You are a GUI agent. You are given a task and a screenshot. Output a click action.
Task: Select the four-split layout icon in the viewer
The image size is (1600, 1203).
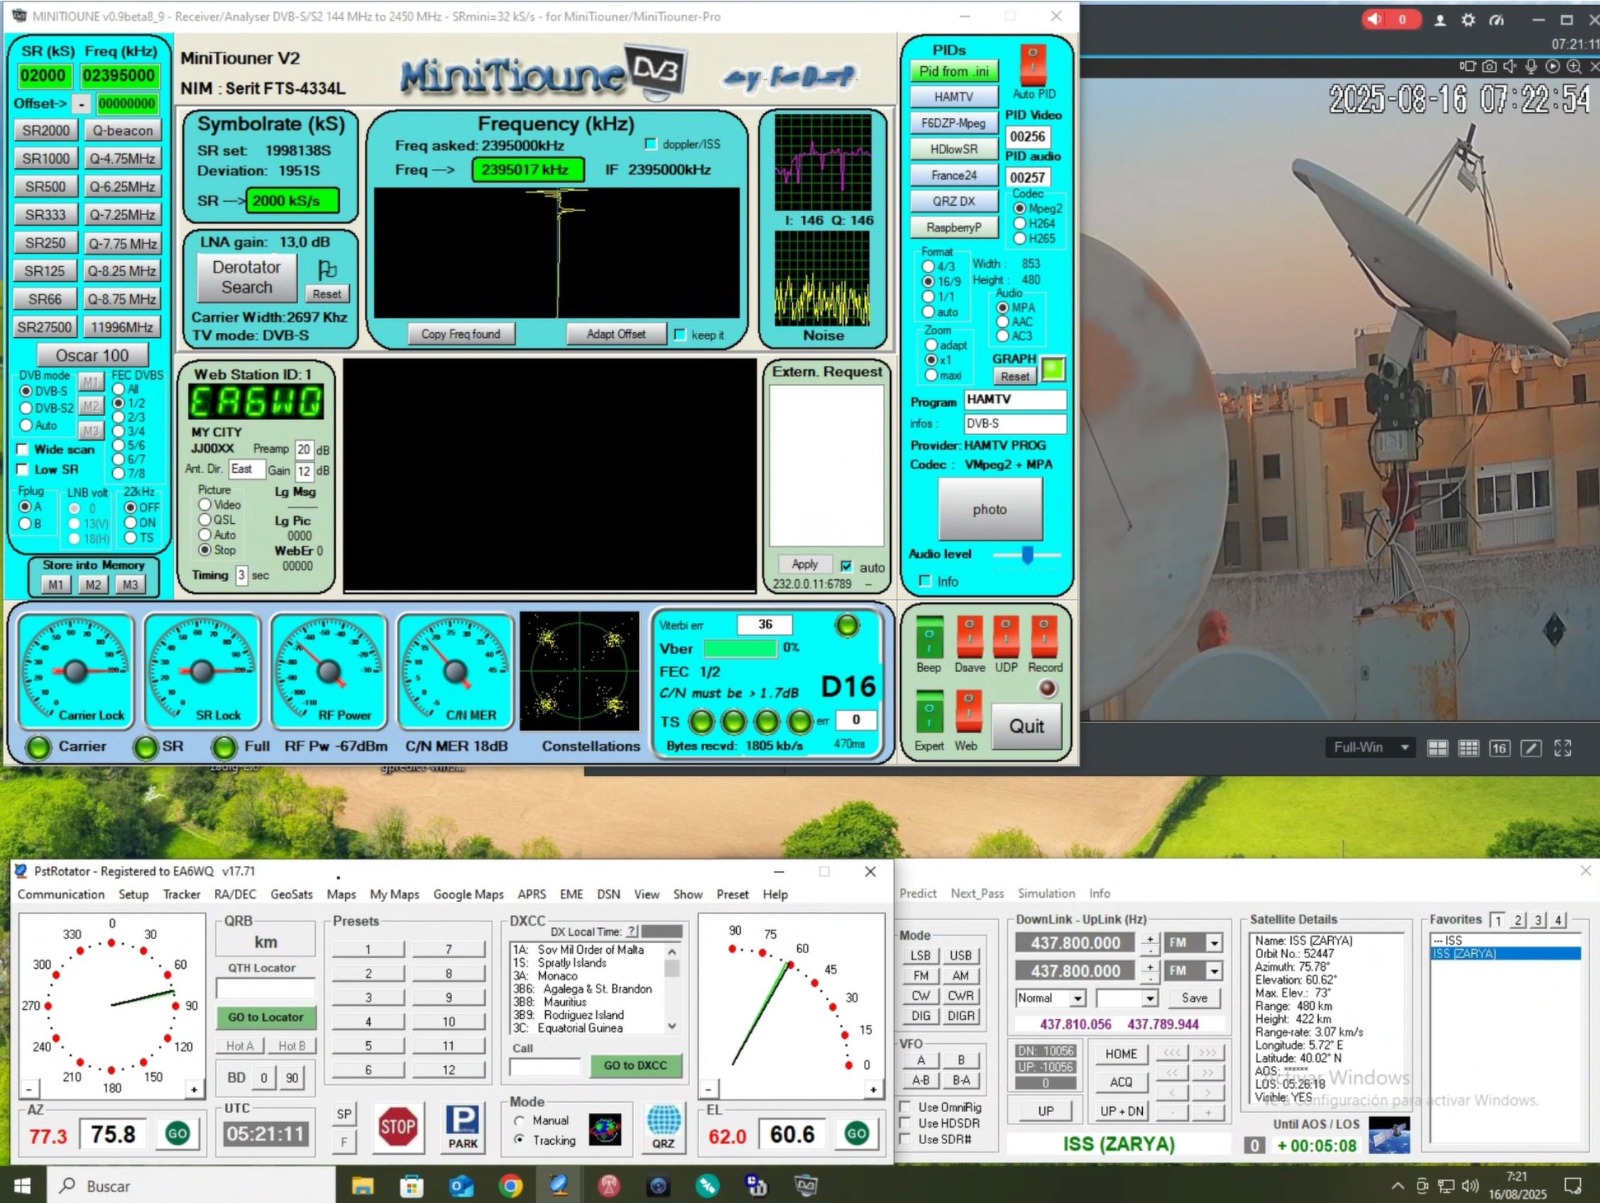click(x=1437, y=748)
